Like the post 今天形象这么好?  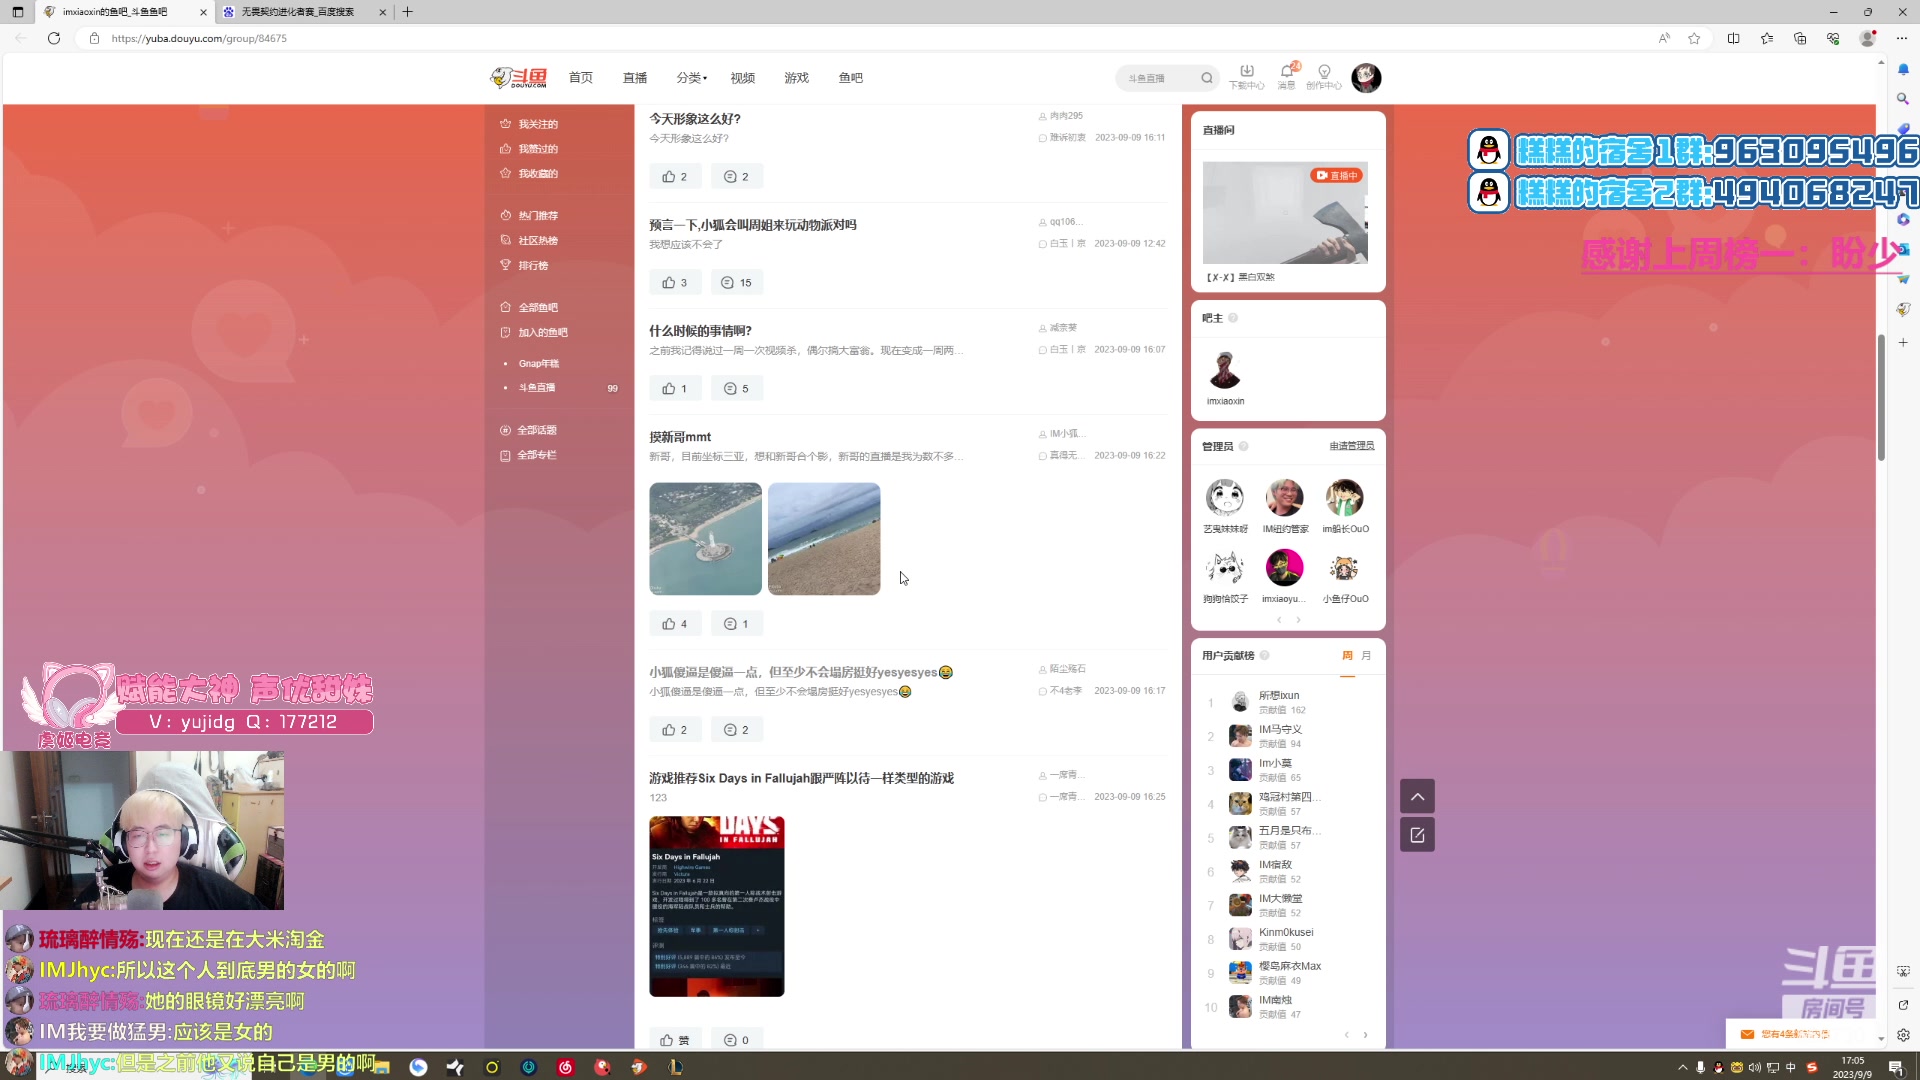tap(675, 176)
